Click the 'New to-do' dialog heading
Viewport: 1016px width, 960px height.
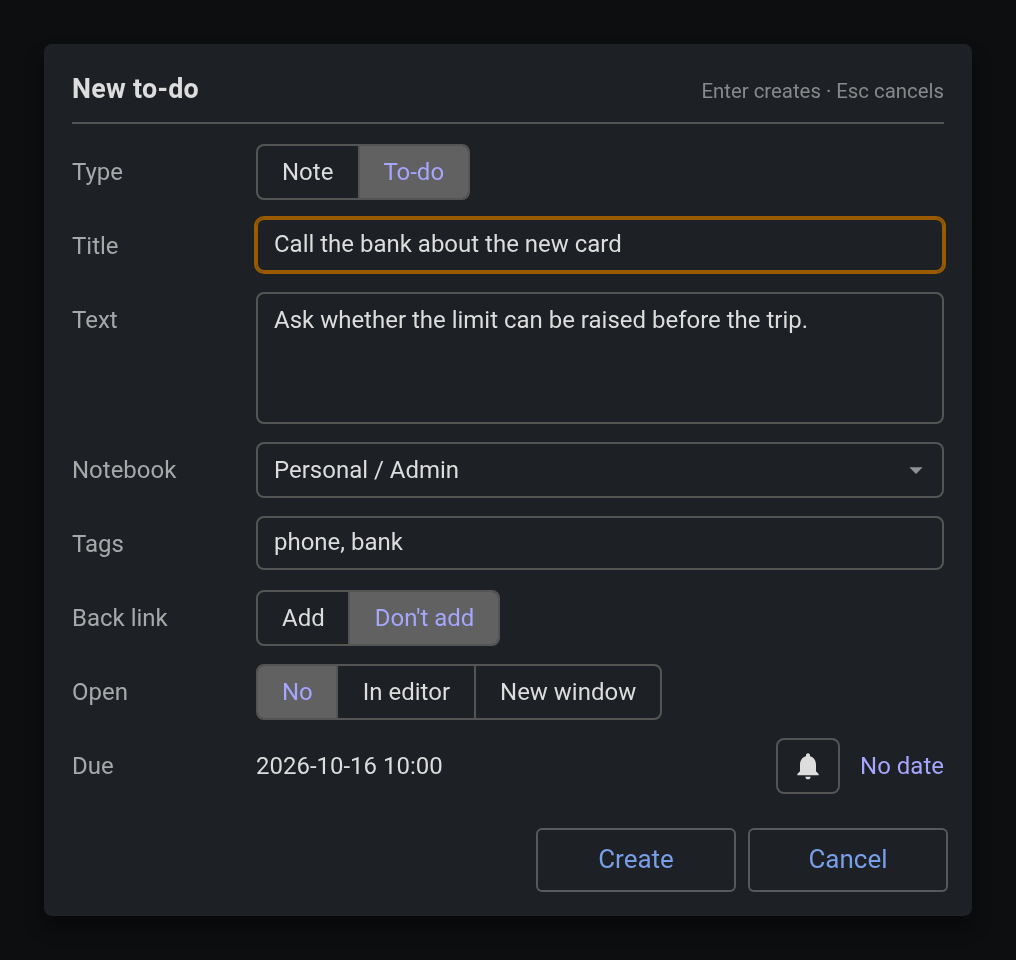[135, 89]
